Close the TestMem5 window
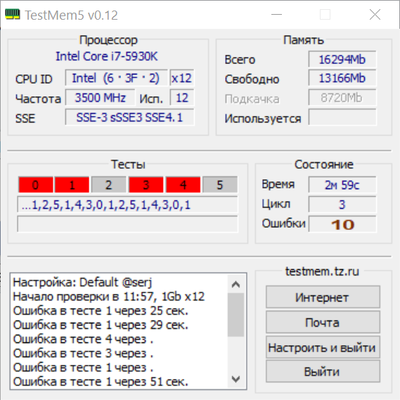 point(375,15)
